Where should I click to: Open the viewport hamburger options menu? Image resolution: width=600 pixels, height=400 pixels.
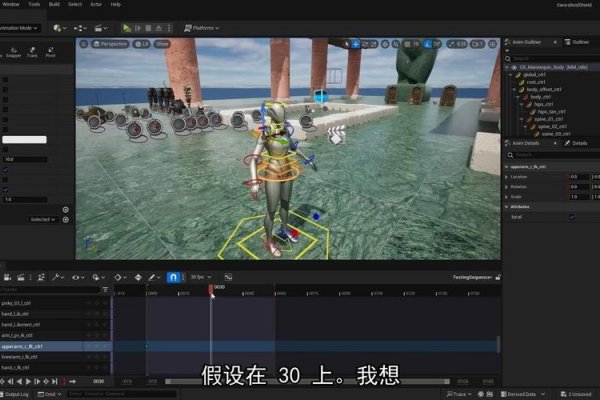tap(84, 44)
